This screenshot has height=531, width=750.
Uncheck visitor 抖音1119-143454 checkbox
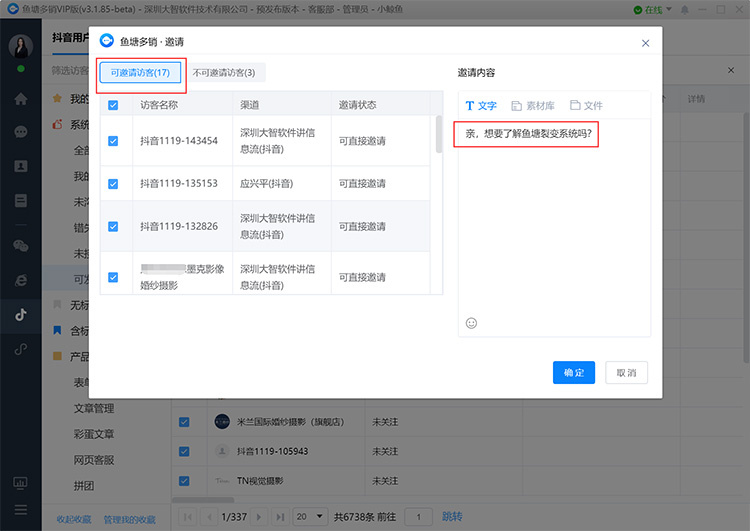coord(113,141)
